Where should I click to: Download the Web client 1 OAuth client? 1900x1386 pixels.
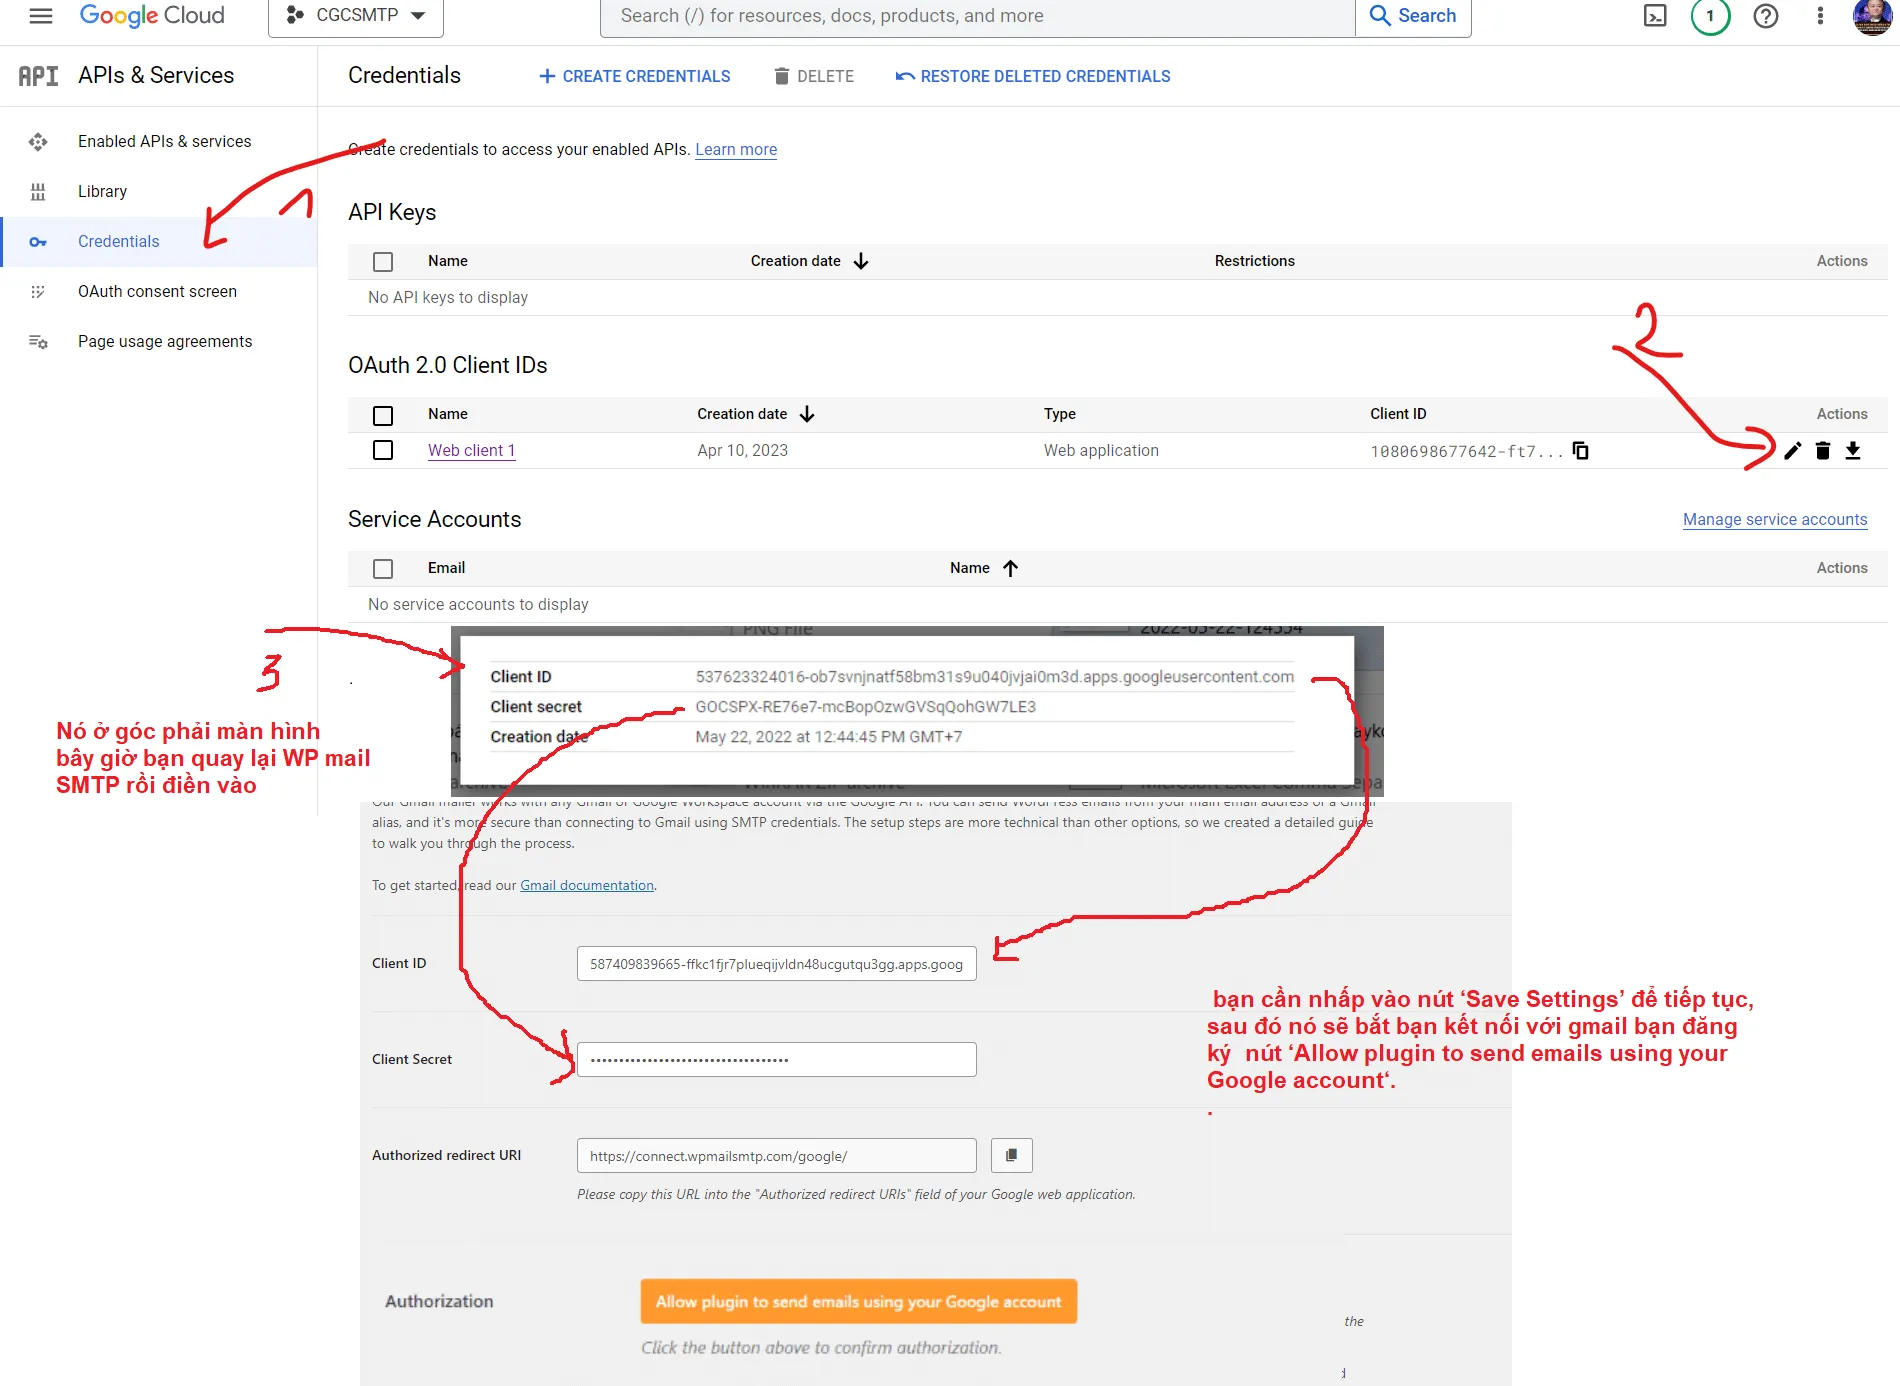pos(1853,451)
